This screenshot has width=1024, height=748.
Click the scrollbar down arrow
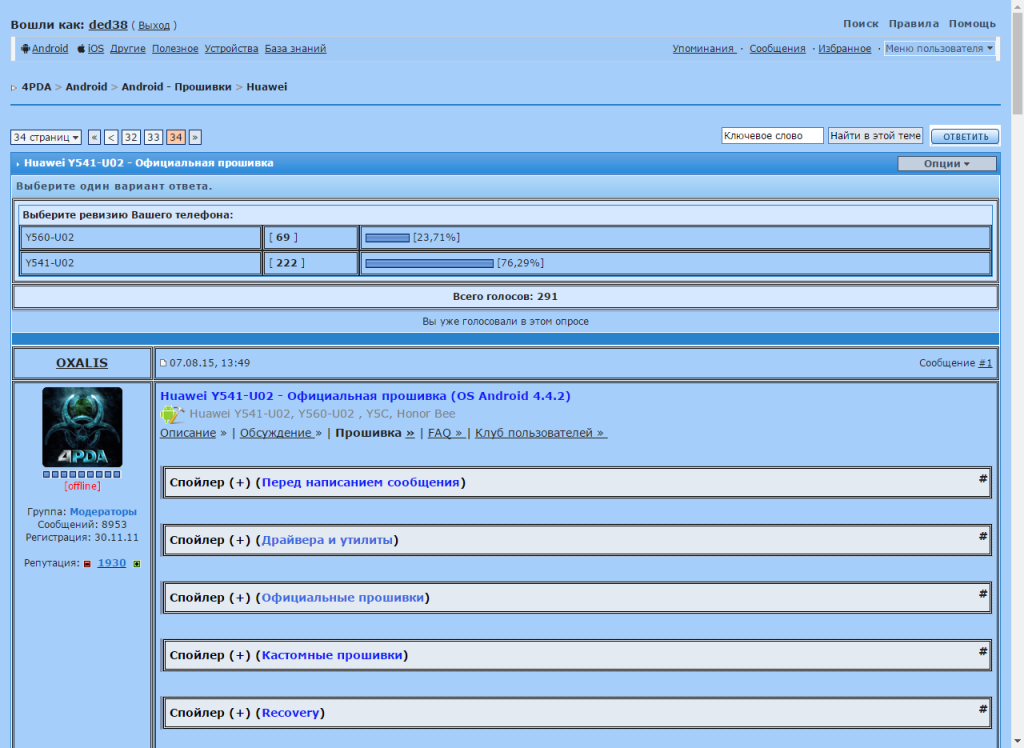(x=1017, y=741)
